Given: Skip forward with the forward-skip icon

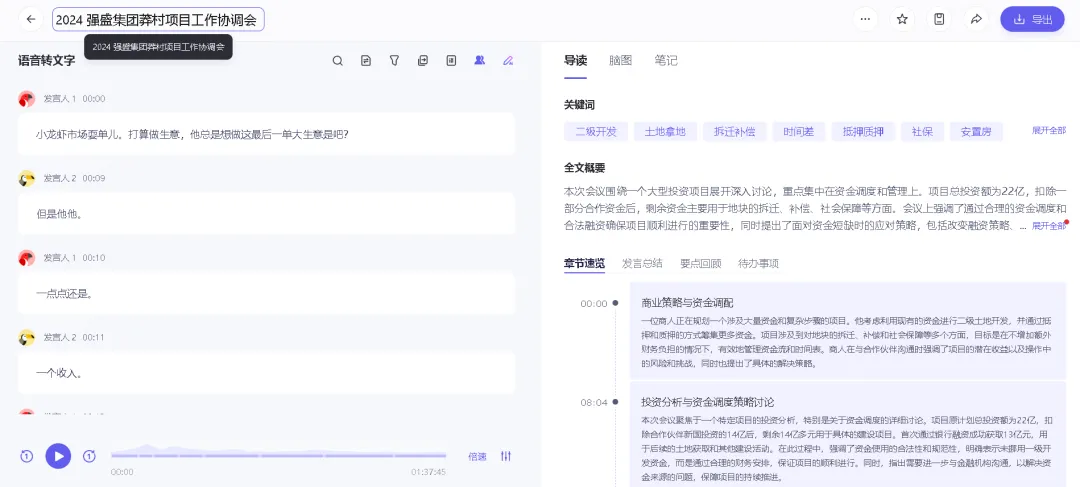Looking at the screenshot, I should click(90, 456).
